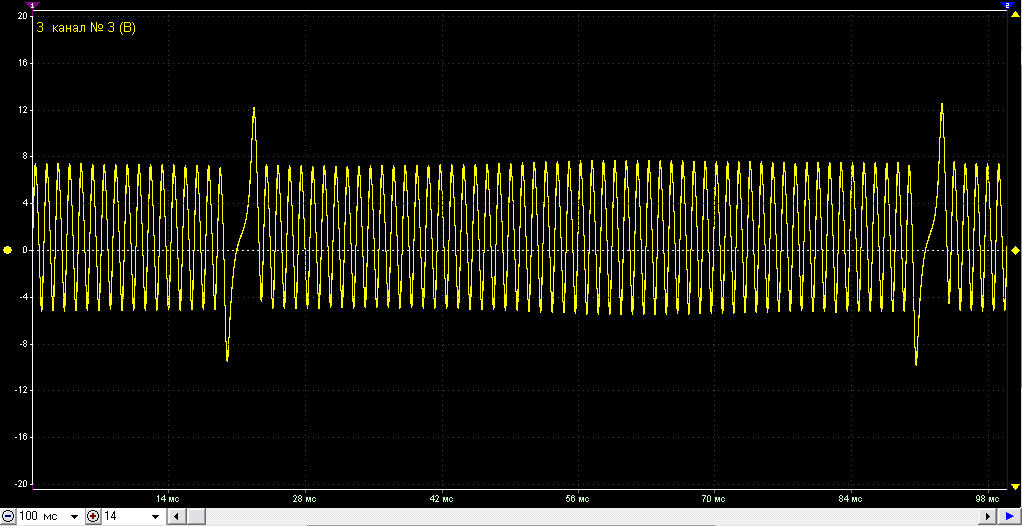Click the '28 мс' time axis label
This screenshot has width=1022, height=526.
(x=305, y=499)
